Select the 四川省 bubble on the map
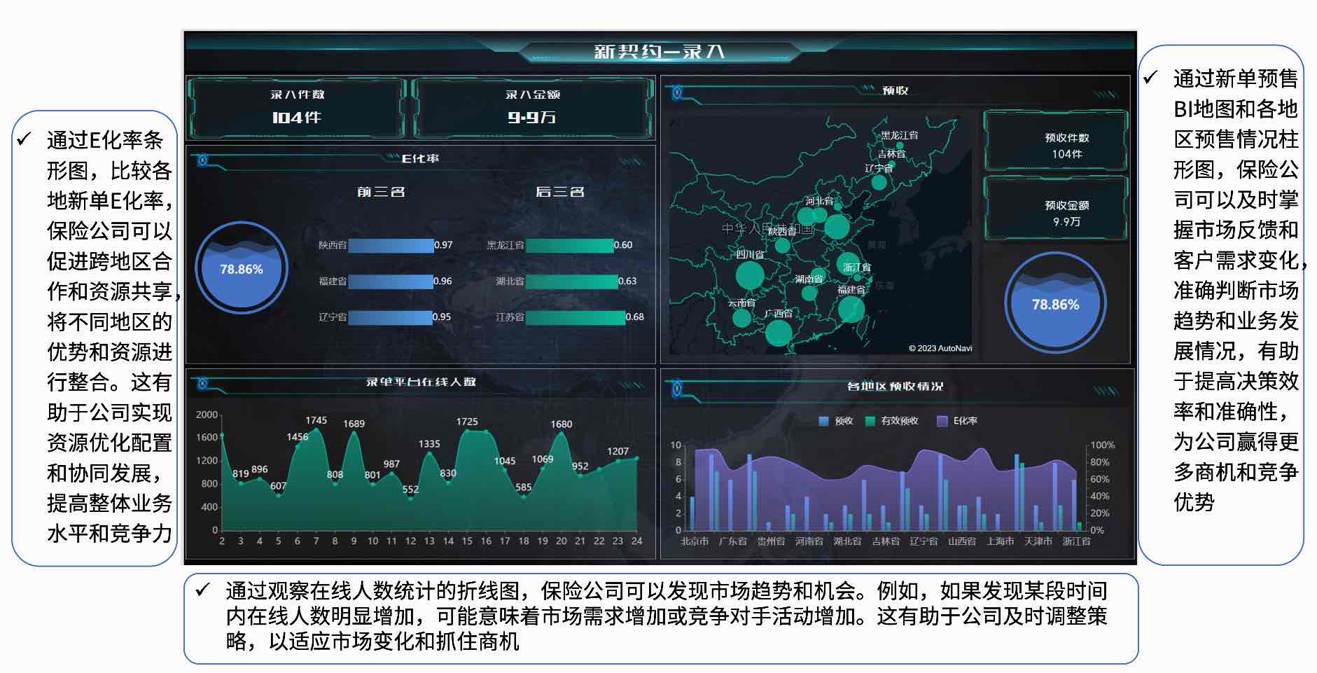 (749, 273)
